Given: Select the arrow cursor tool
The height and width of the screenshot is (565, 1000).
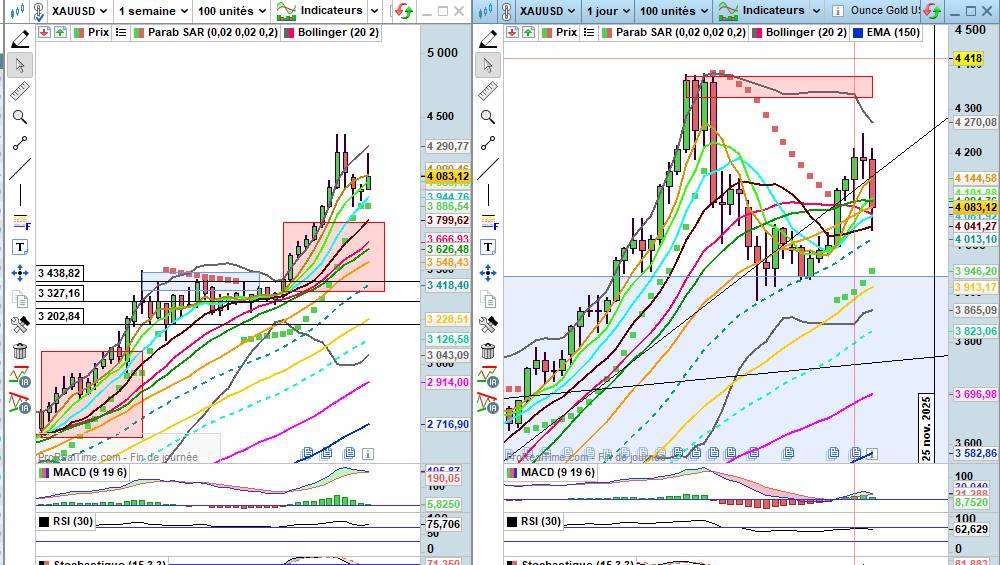Looking at the screenshot, I should click(20, 65).
